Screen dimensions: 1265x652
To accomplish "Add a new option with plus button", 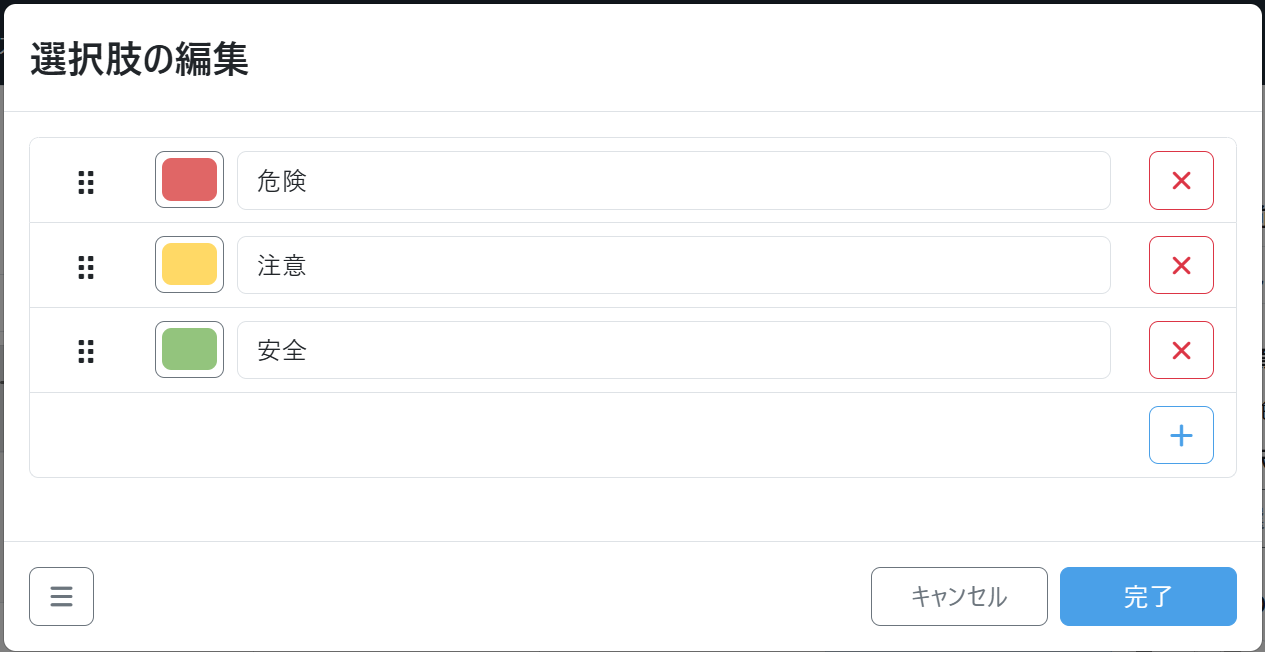I will [x=1181, y=436].
